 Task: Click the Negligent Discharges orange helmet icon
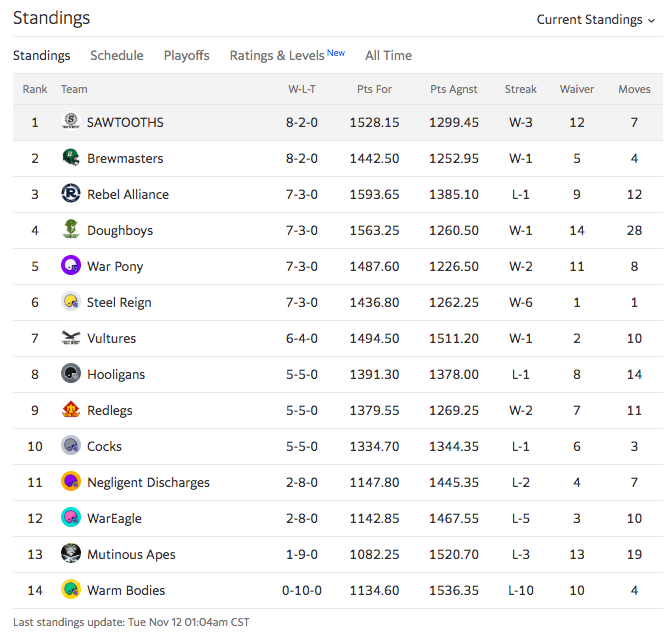coord(71,482)
